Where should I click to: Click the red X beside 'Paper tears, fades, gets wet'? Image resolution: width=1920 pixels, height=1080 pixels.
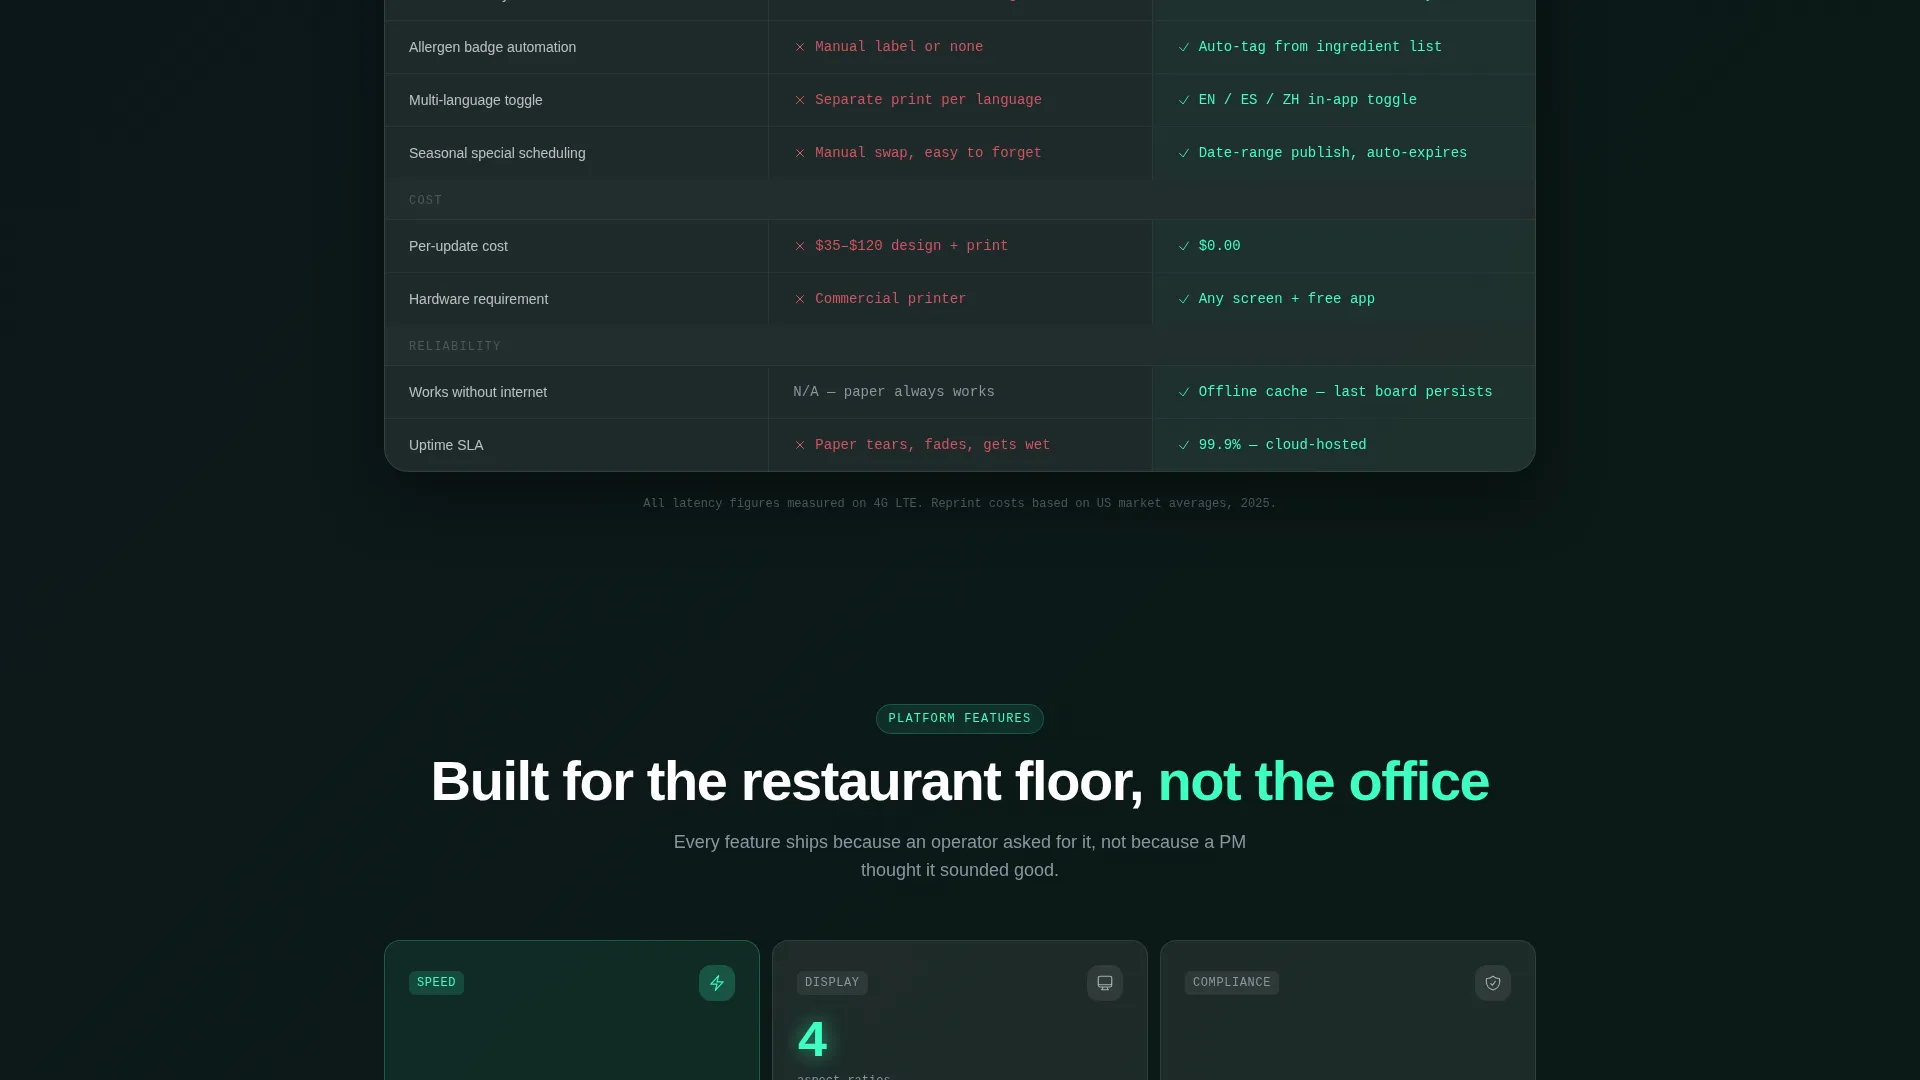click(x=800, y=445)
